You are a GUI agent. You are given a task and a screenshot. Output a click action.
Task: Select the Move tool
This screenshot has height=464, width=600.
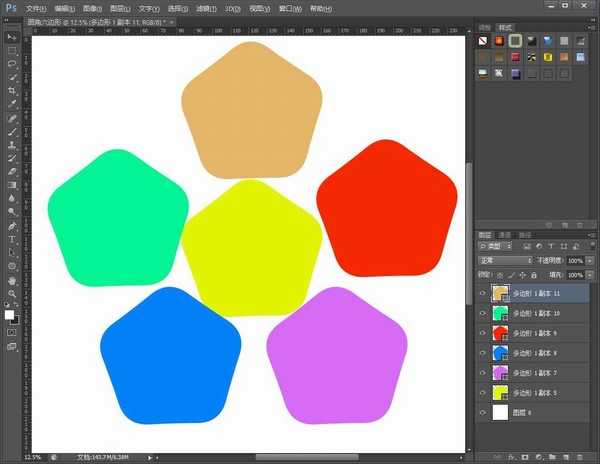pos(12,36)
